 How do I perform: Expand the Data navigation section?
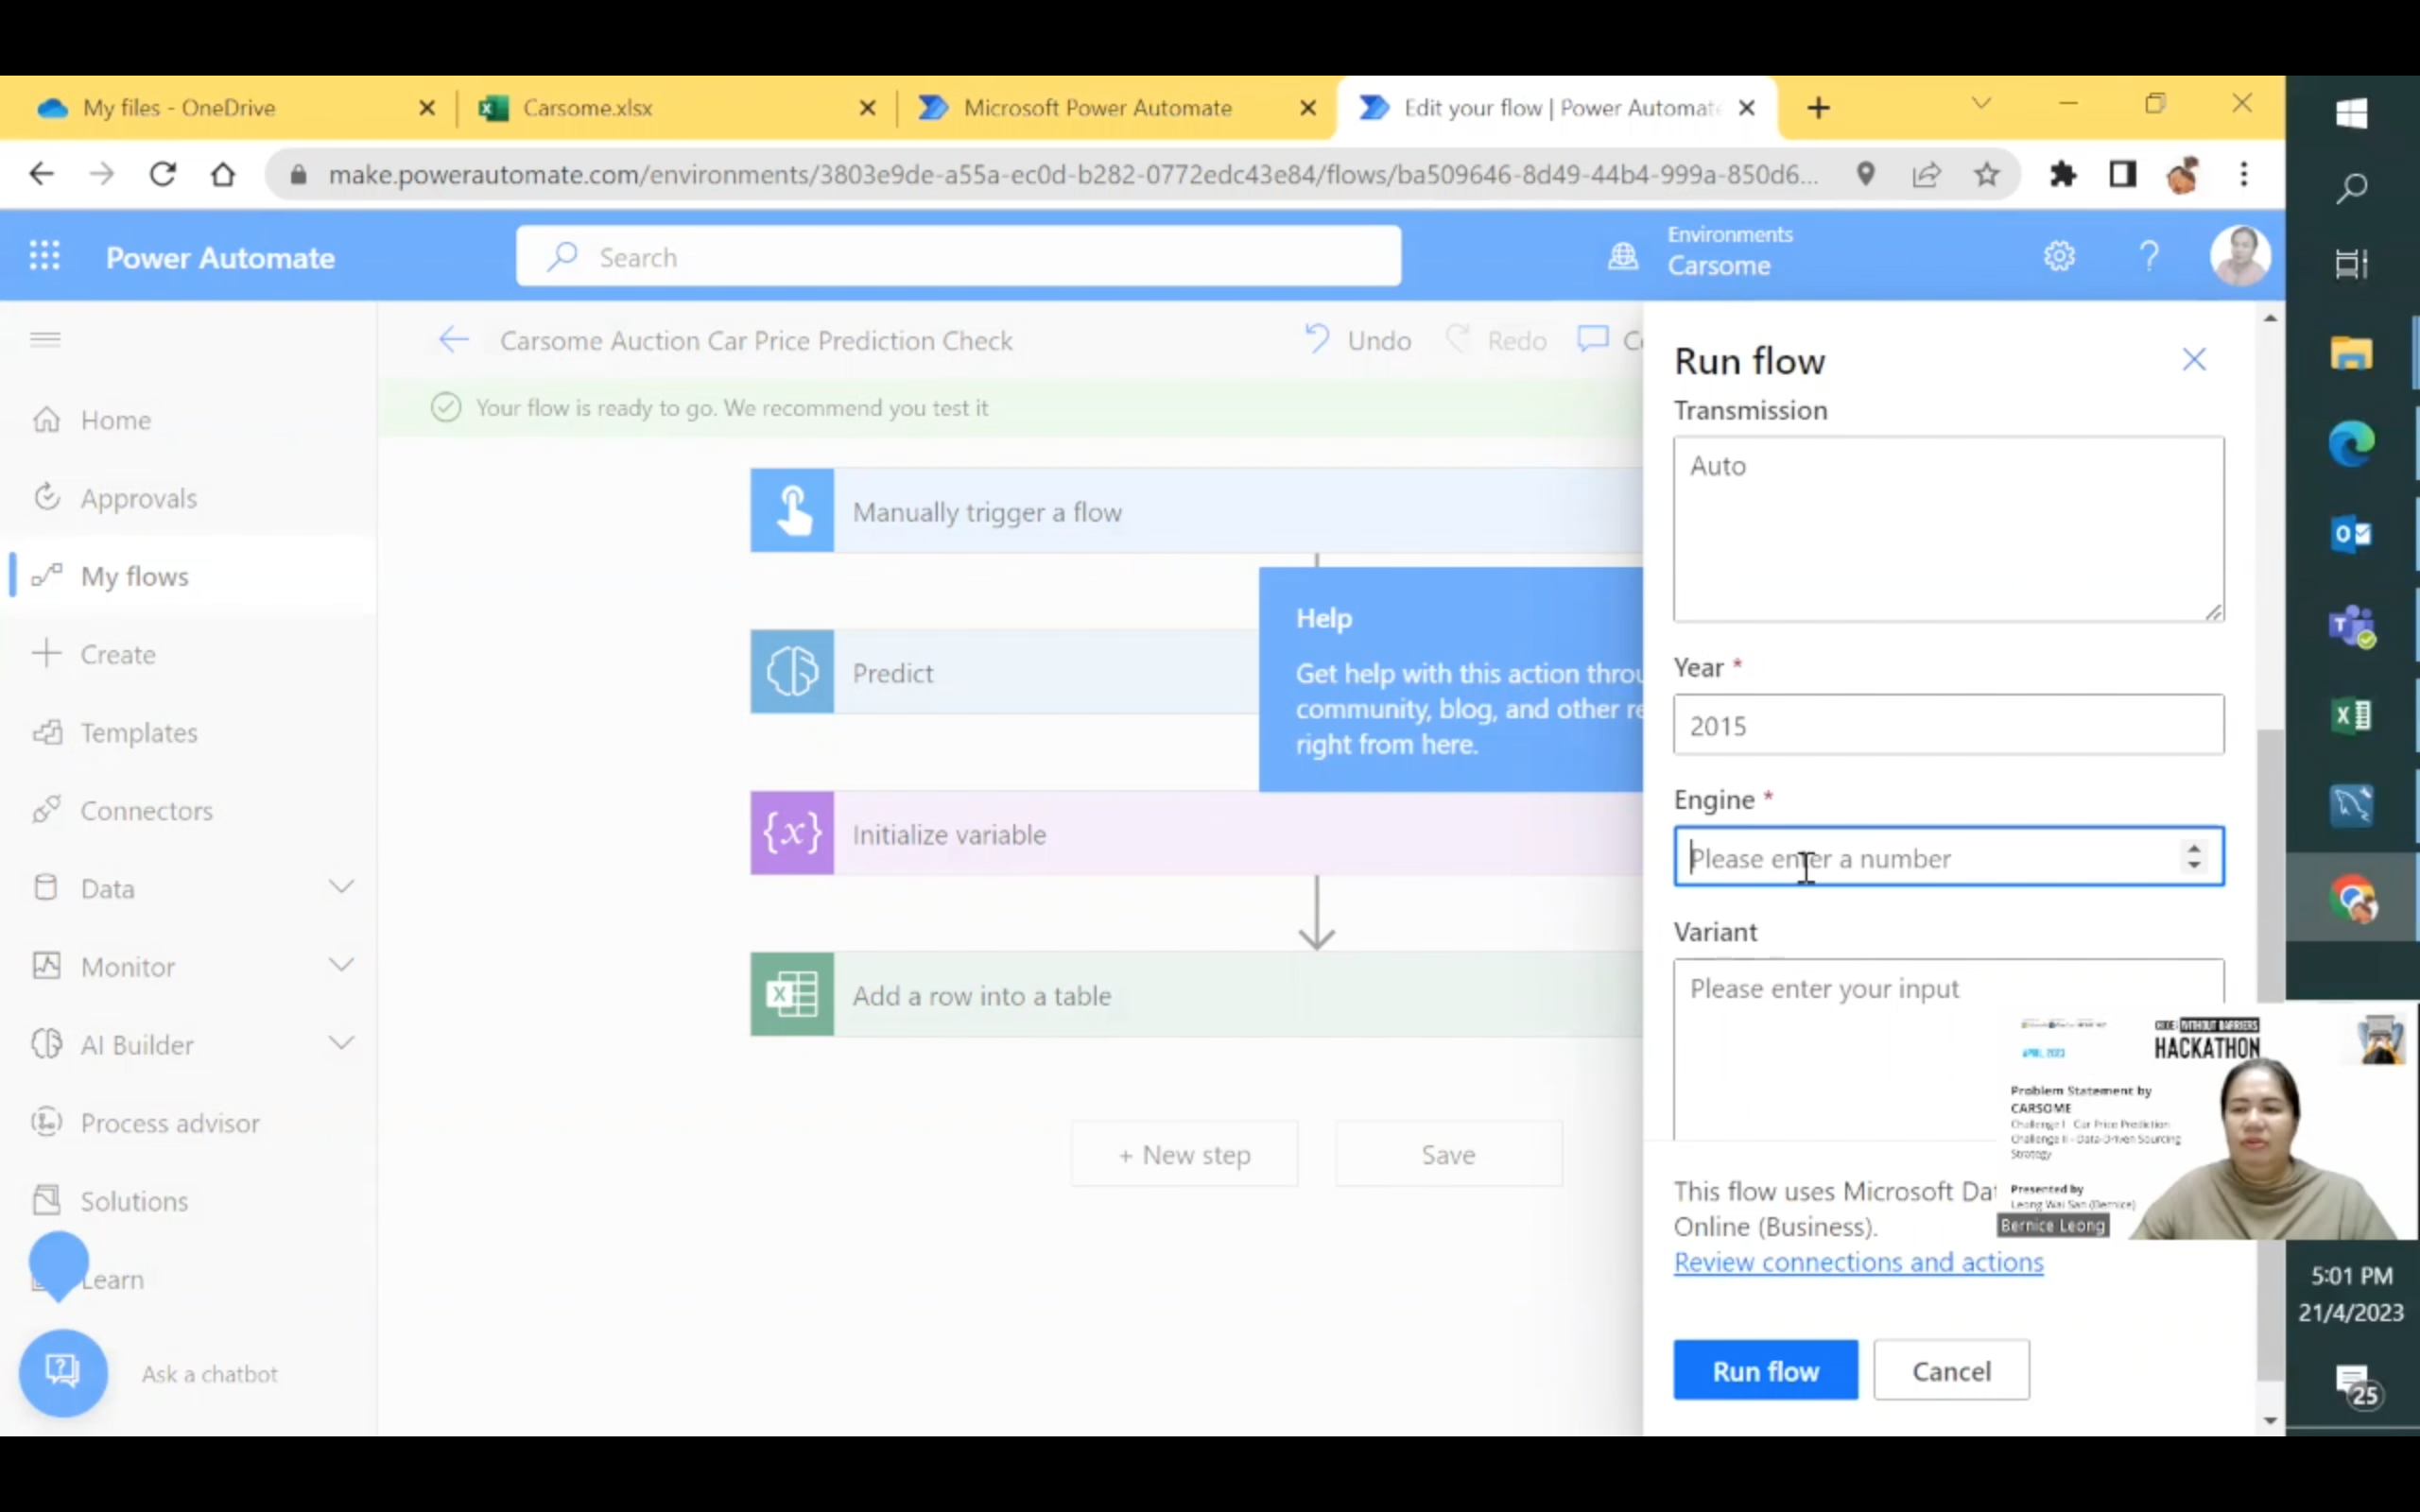341,887
